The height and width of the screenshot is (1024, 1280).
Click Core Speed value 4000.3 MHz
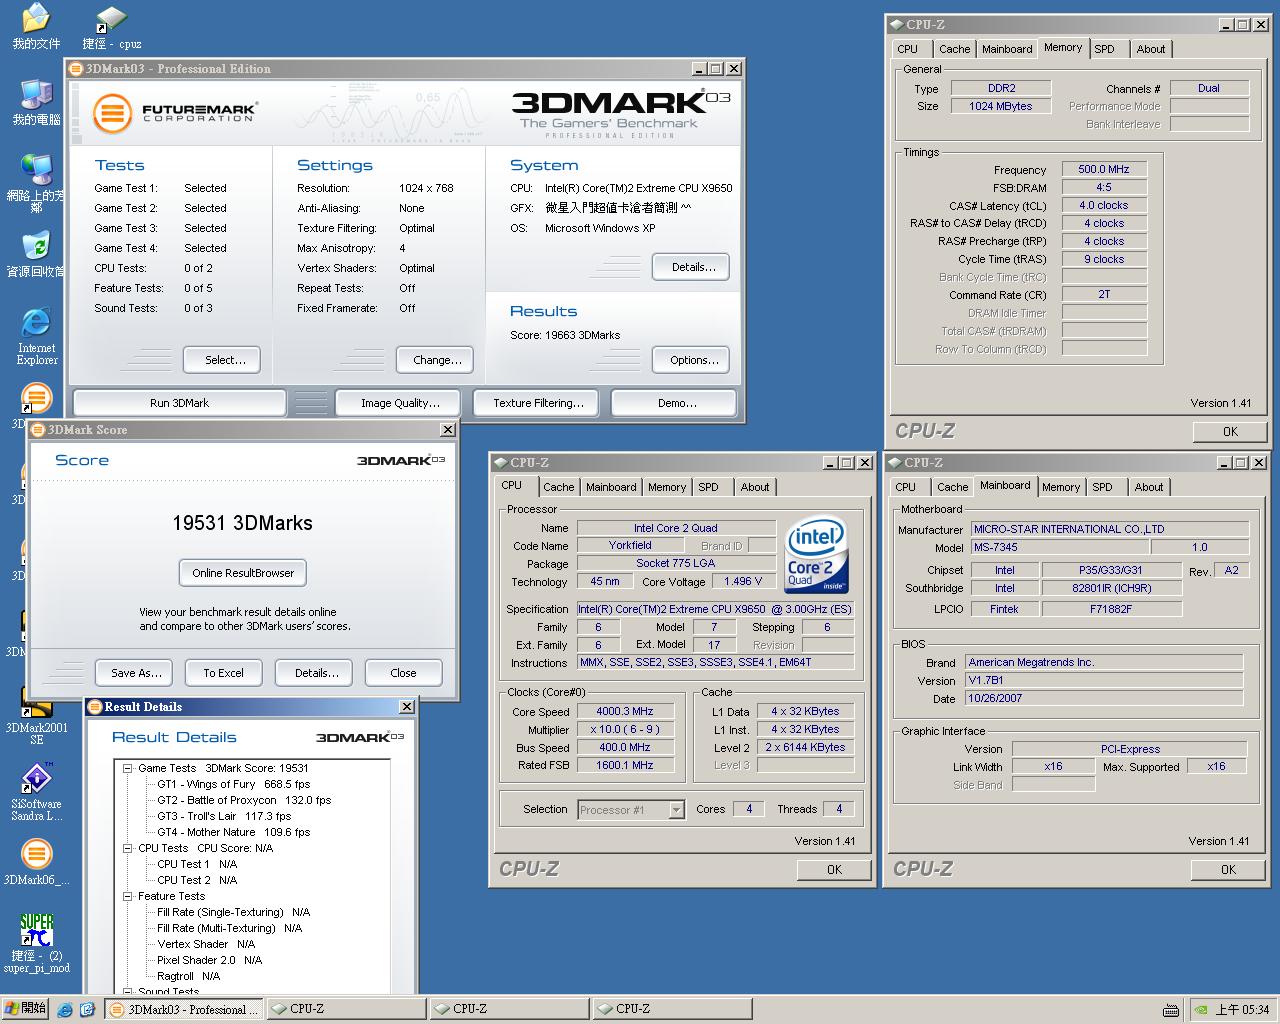point(625,712)
